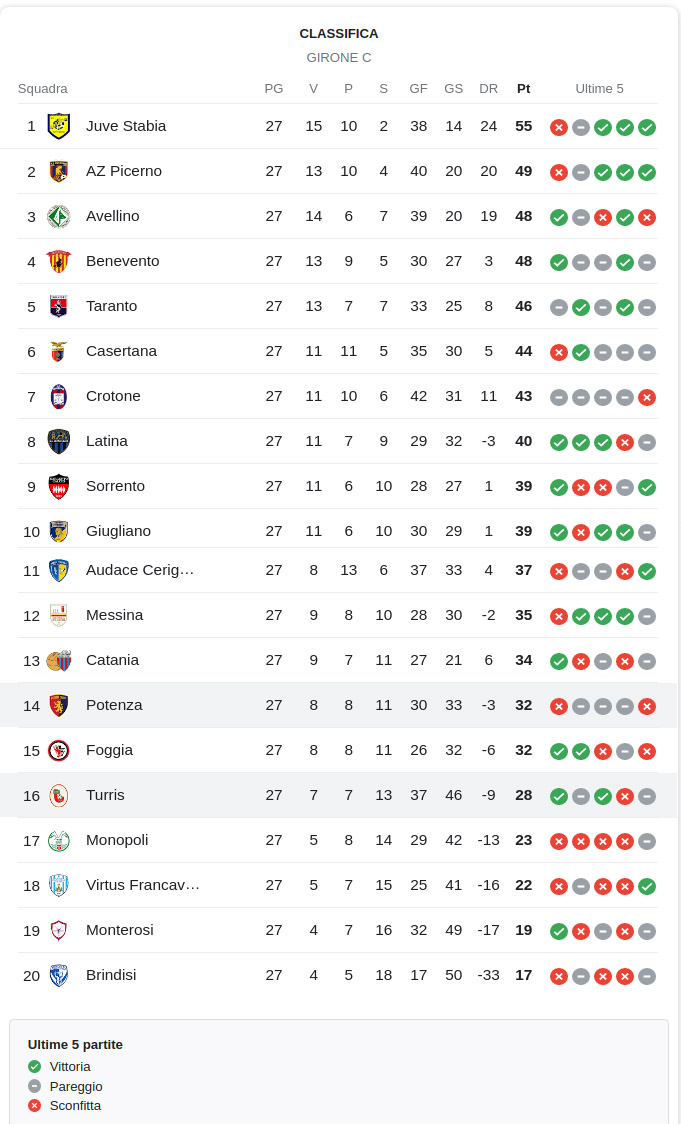Open Benevento's club badge
681x1126 pixels.
tap(59, 261)
